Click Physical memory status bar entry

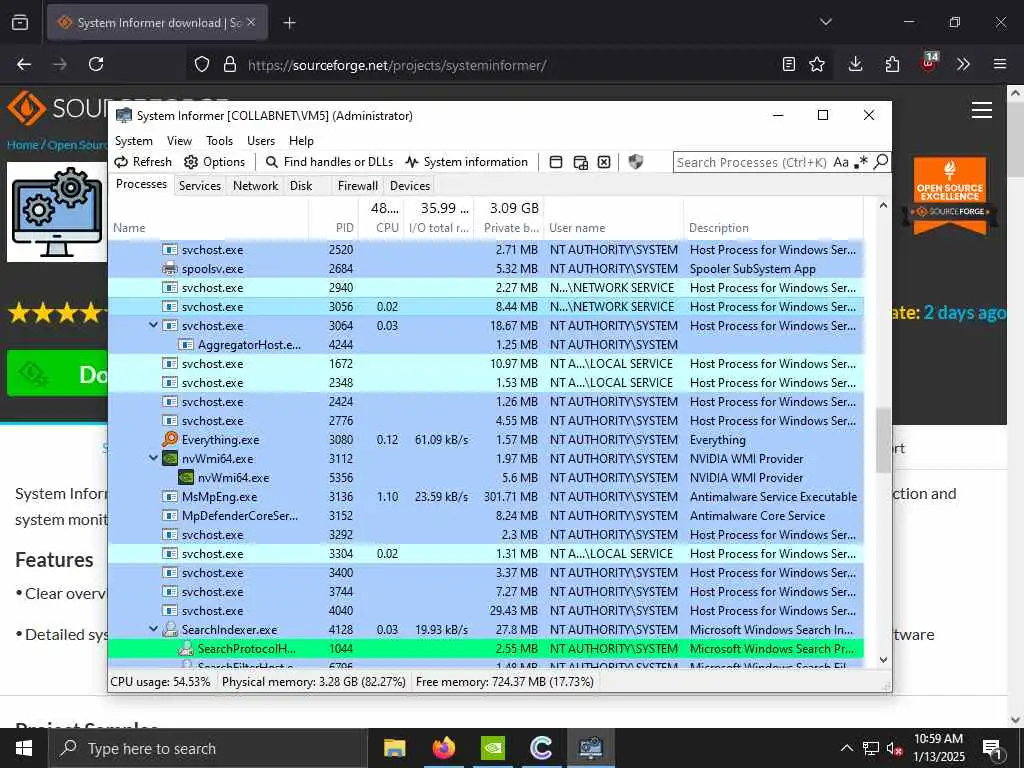(x=314, y=682)
